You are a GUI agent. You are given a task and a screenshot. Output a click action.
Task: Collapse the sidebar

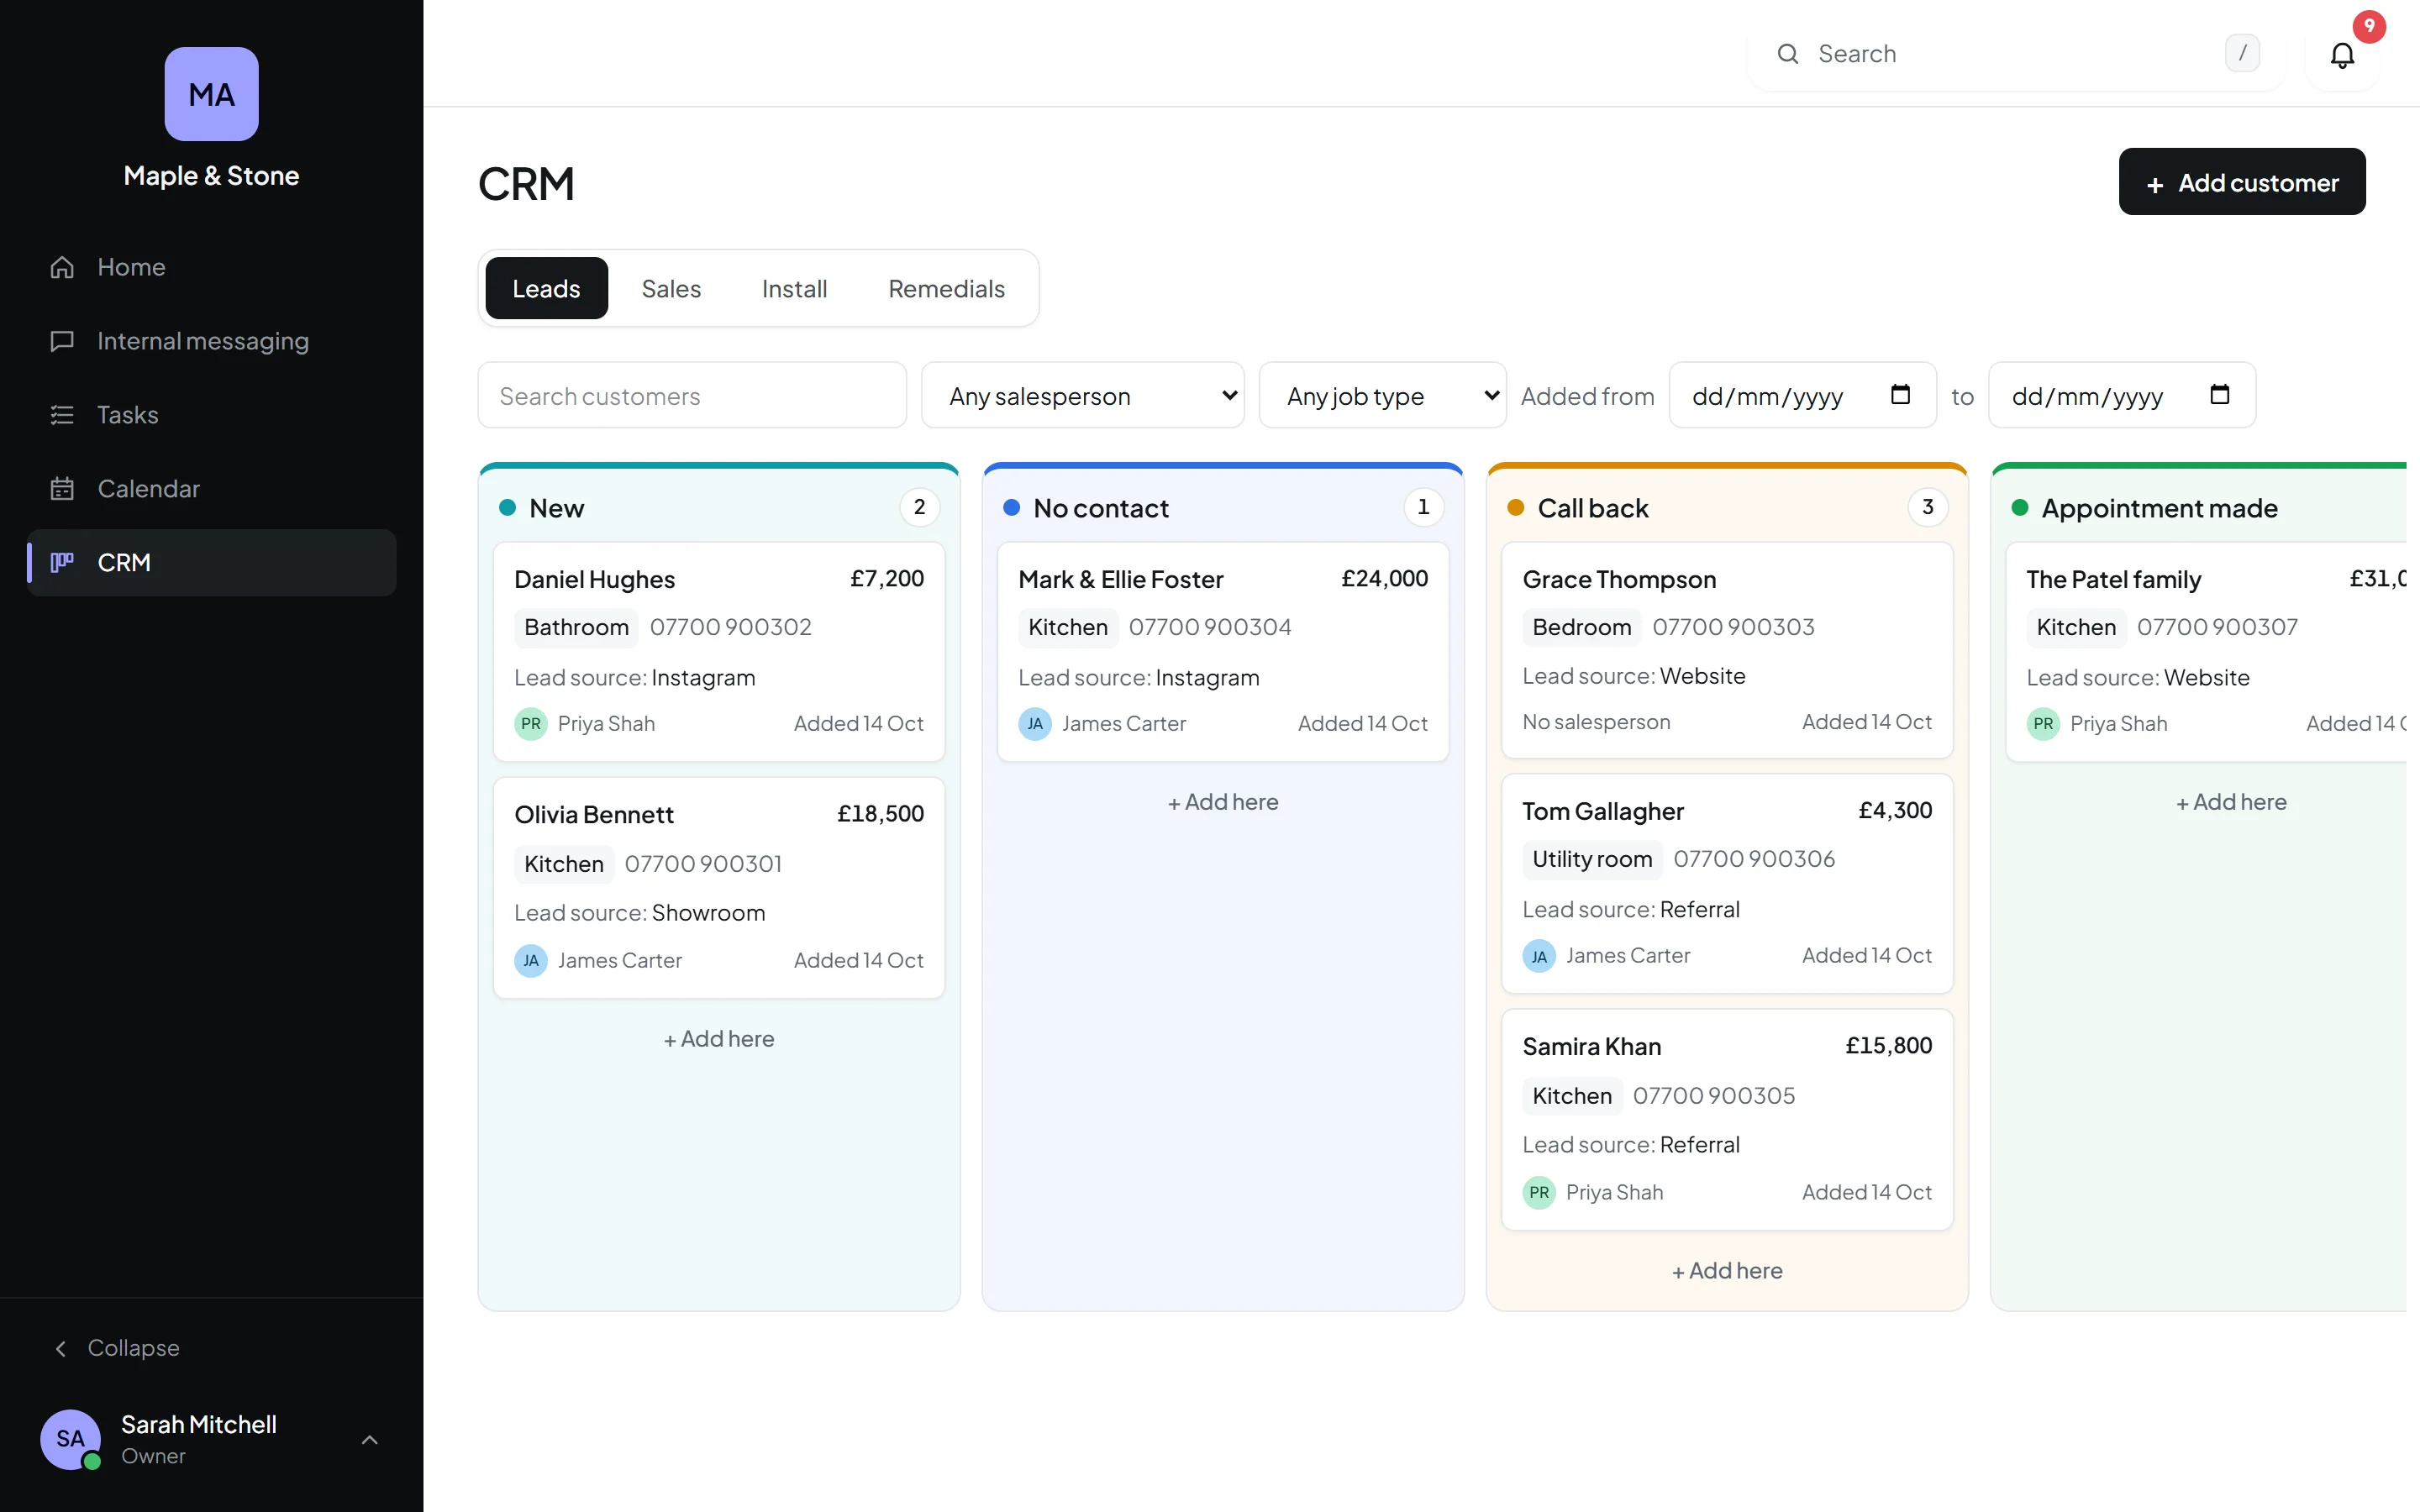[x=117, y=1348]
